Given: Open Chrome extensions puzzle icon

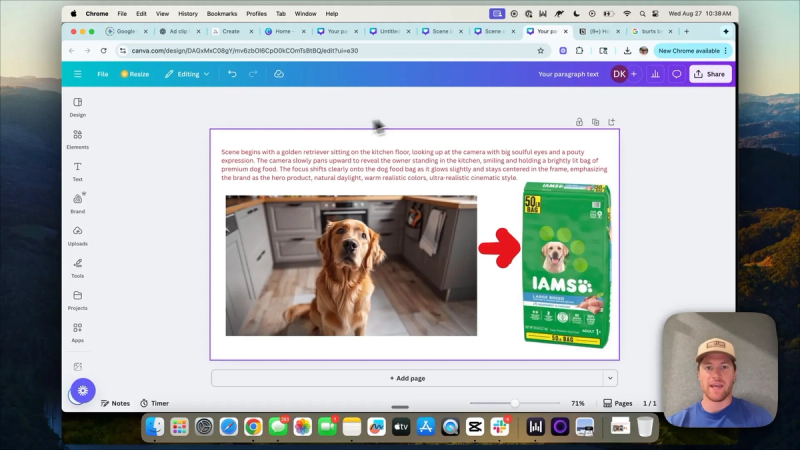Looking at the screenshot, I should (580, 51).
